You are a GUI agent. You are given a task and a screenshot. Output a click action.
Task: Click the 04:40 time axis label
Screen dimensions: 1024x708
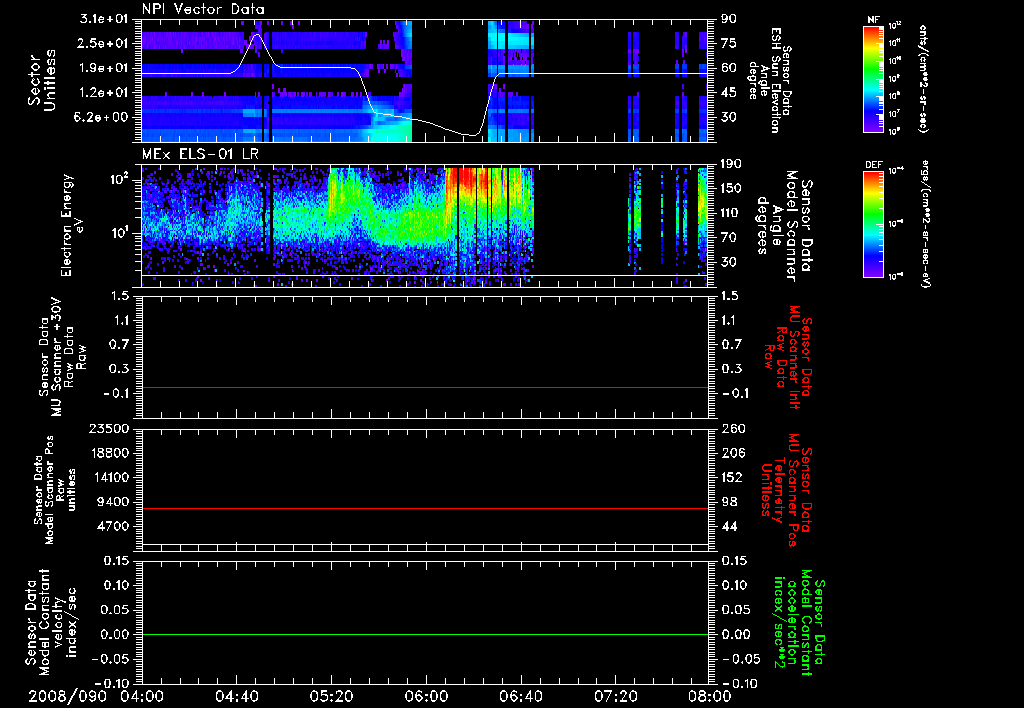(236, 697)
